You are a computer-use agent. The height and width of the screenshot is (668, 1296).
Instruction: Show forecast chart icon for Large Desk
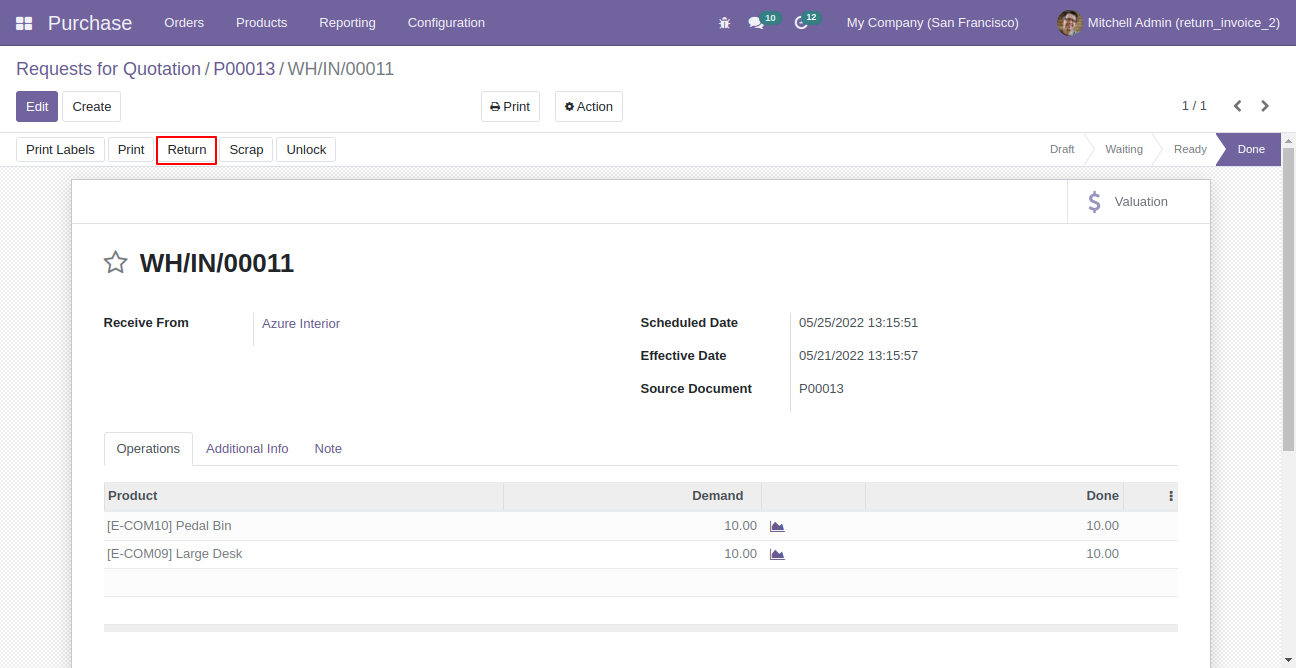tap(777, 554)
